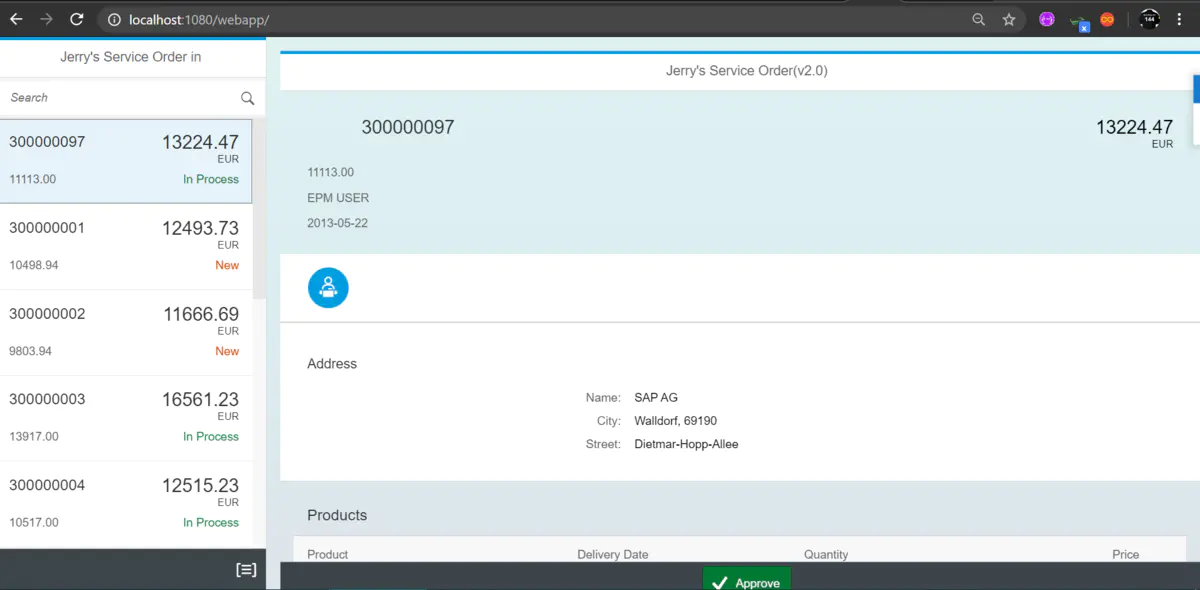Open the purple extension icon in the toolbar
Image resolution: width=1200 pixels, height=590 pixels.
(1046, 19)
